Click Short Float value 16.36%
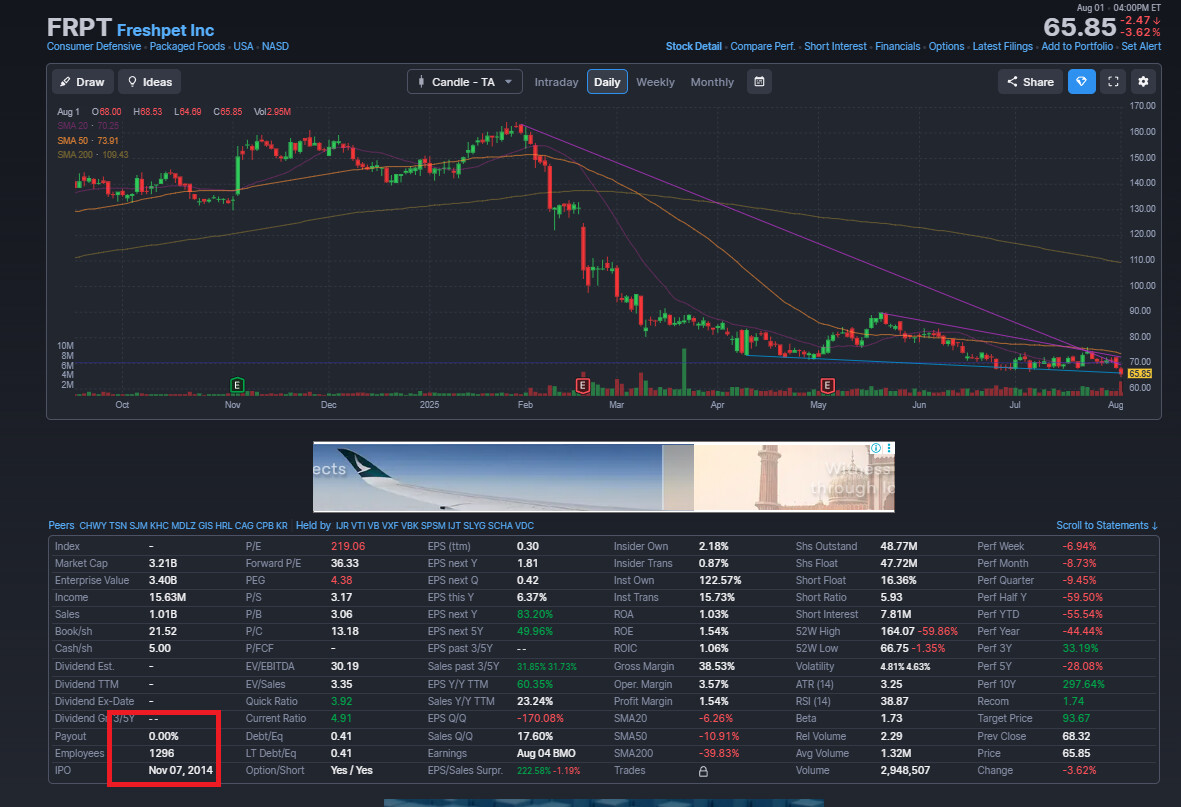 (x=899, y=580)
